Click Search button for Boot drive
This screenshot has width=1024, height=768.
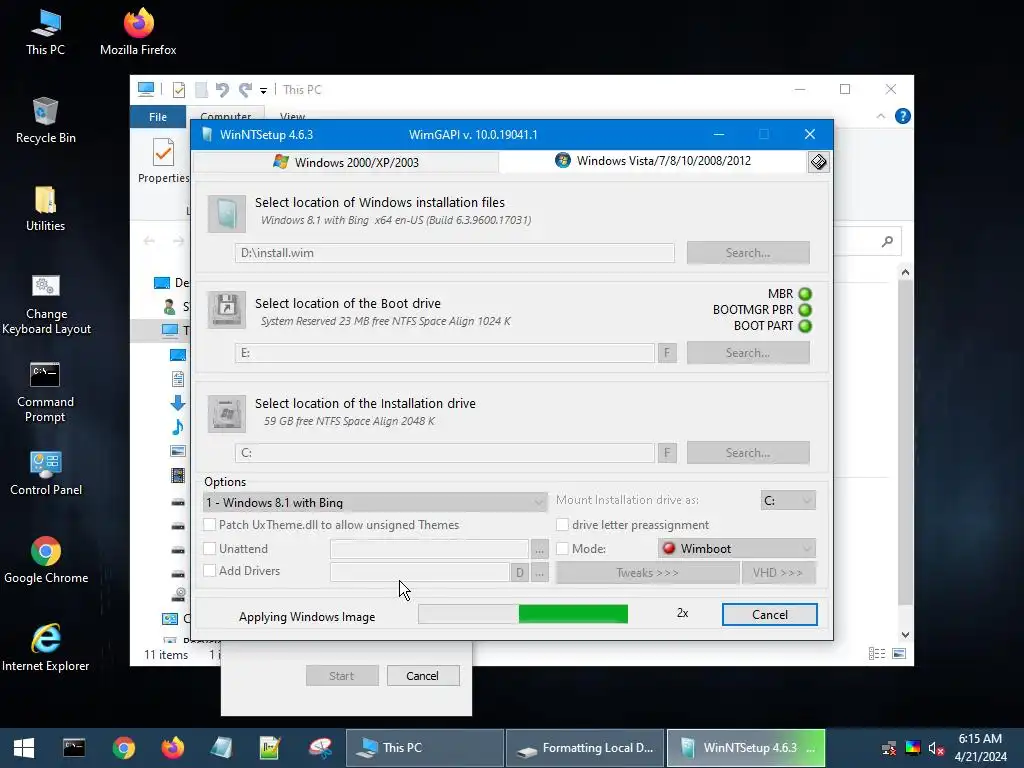tap(748, 353)
